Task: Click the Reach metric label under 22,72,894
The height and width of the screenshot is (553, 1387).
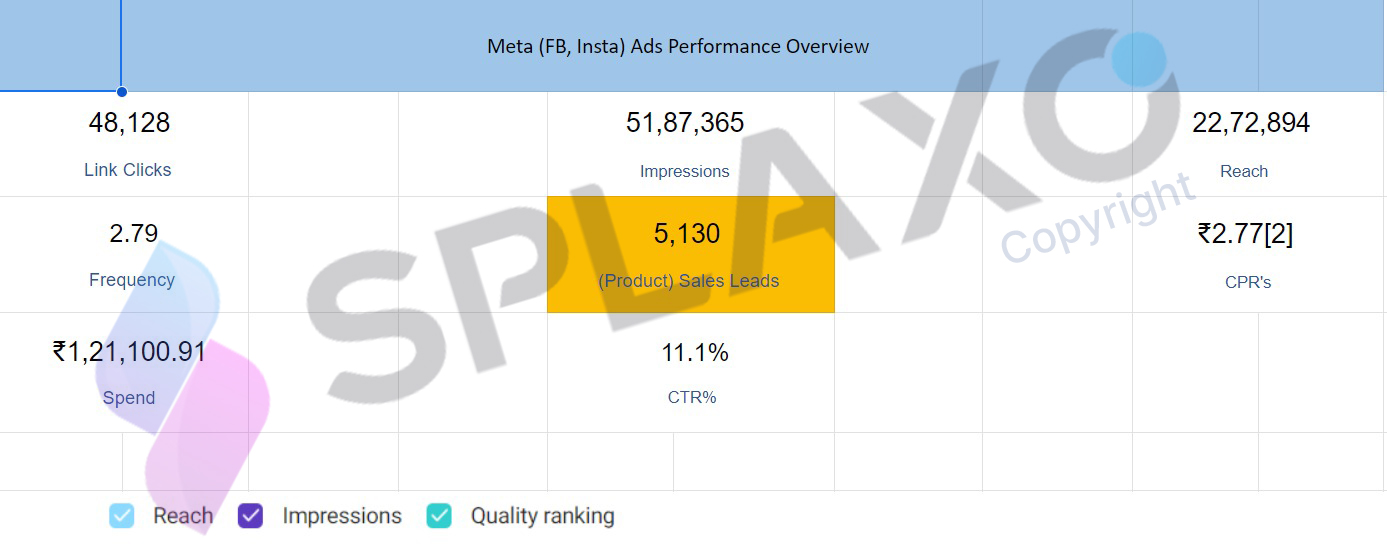Action: 1244,172
